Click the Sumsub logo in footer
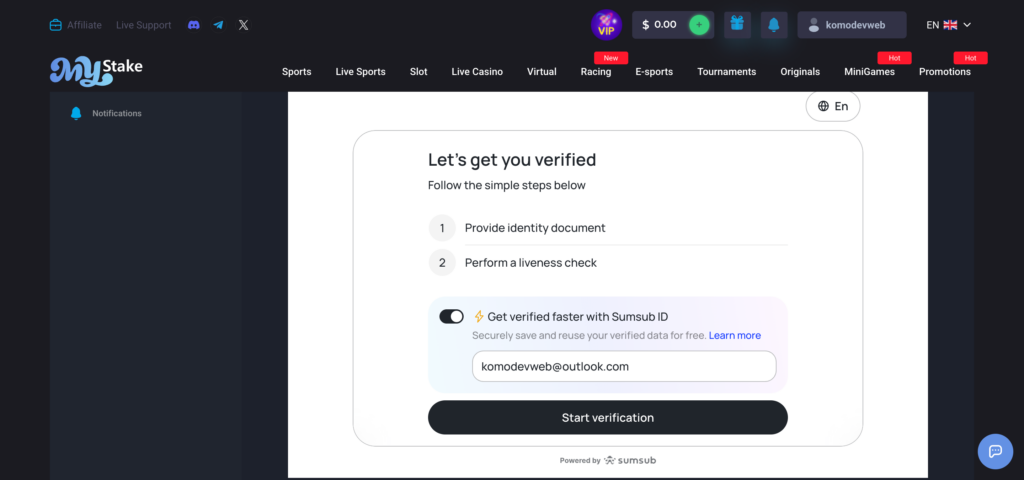The height and width of the screenshot is (480, 1024). [x=630, y=460]
